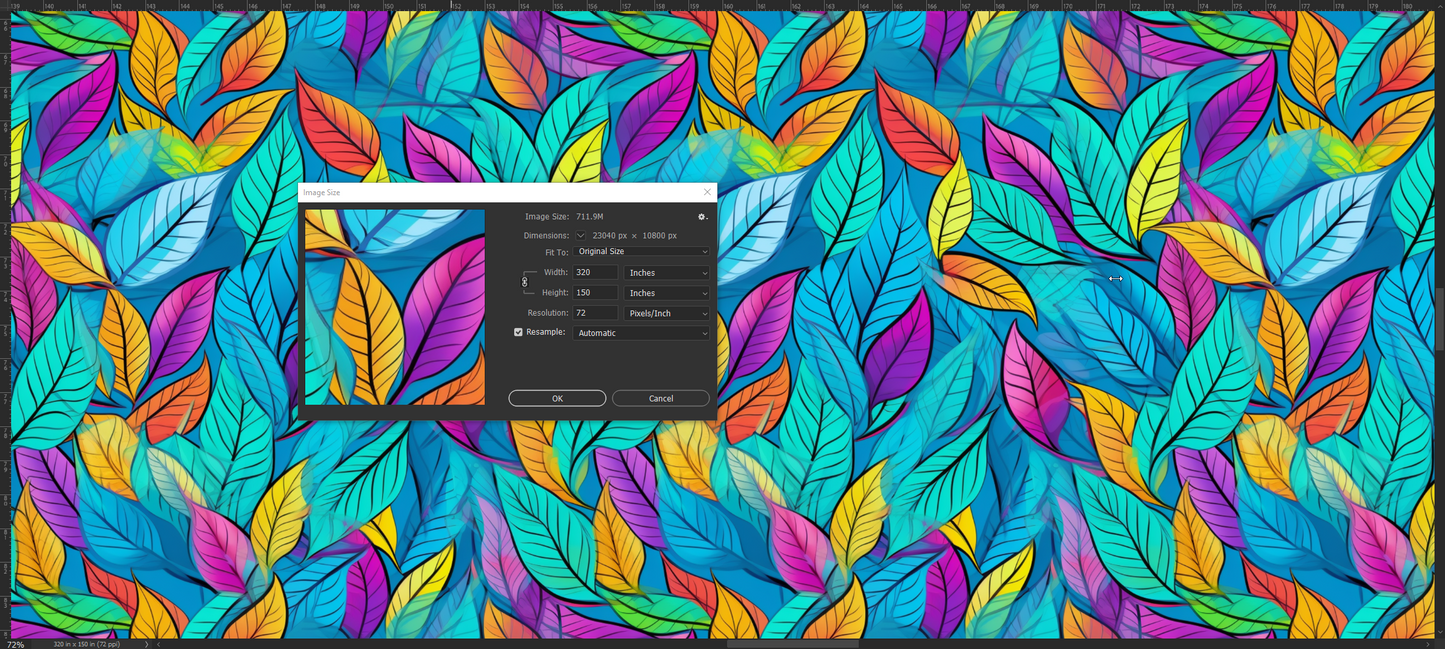Click the leaf image preview thumbnail

click(x=394, y=306)
